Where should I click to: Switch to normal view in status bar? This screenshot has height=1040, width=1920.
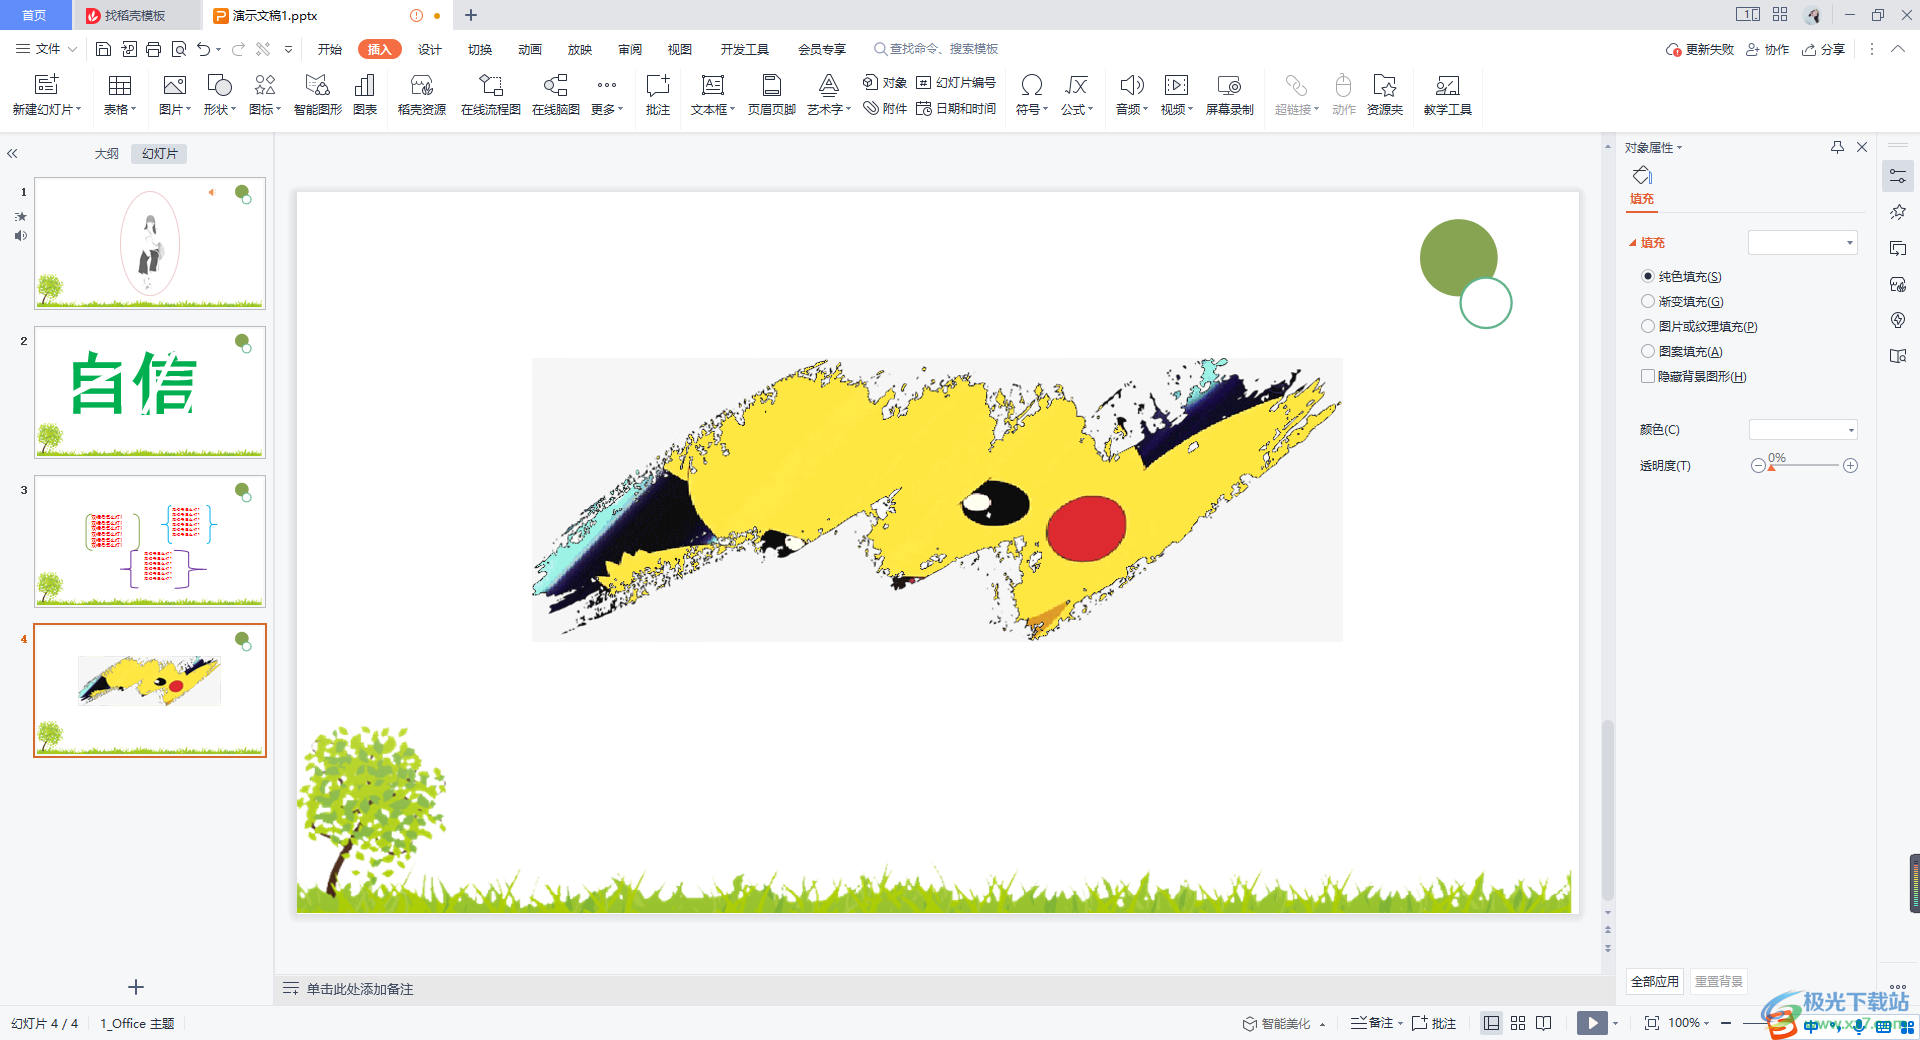click(x=1491, y=1023)
